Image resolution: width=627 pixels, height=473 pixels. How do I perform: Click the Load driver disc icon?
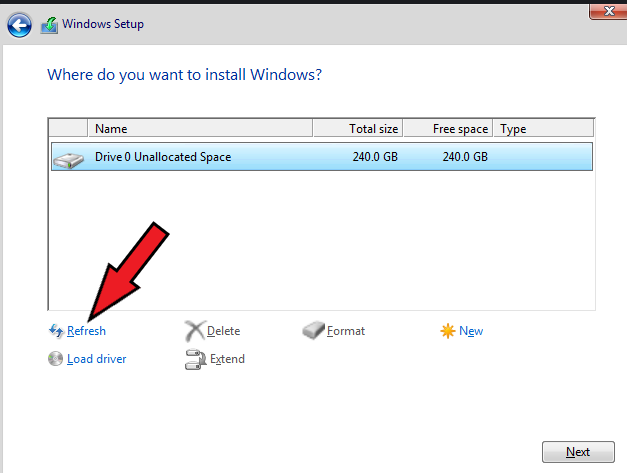click(55, 359)
